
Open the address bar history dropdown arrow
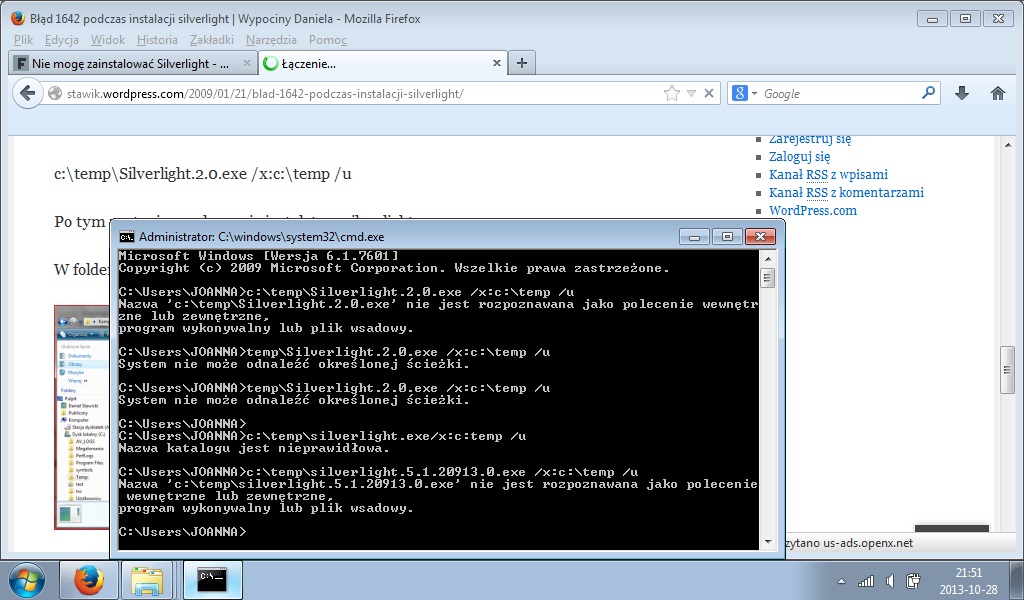tap(691, 93)
